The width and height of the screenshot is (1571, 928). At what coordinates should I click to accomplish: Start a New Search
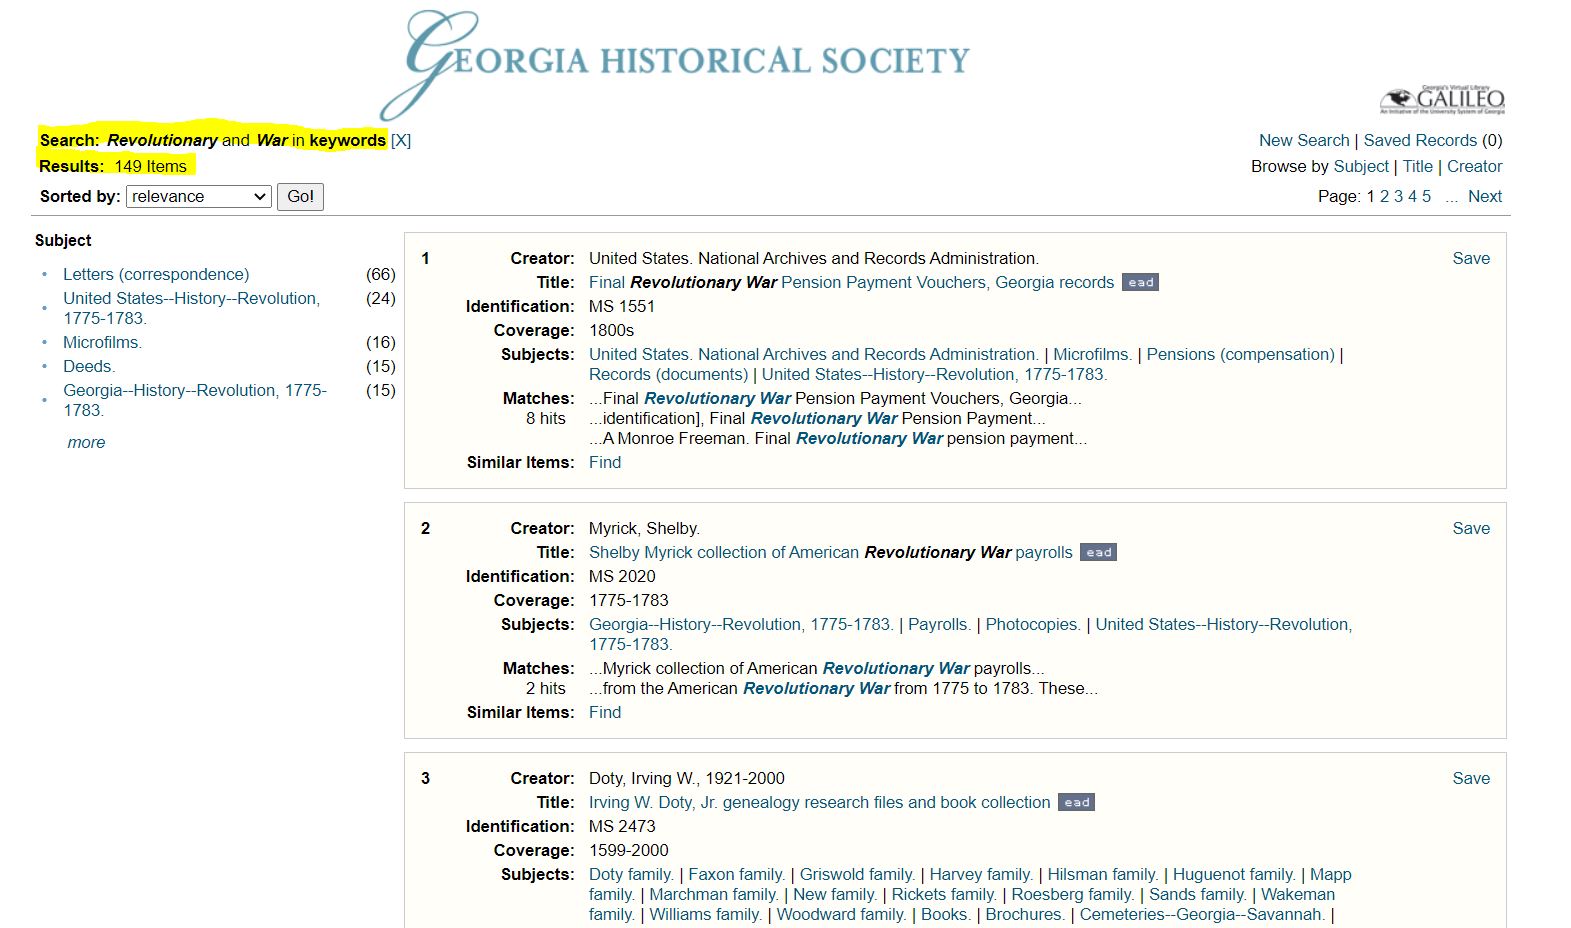tap(1304, 140)
